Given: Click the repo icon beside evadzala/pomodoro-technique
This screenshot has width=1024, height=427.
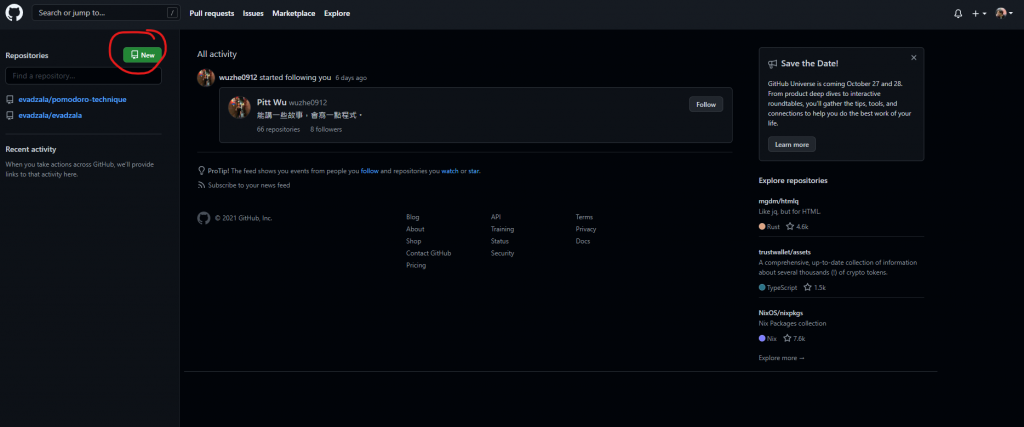Looking at the screenshot, I should (10, 100).
